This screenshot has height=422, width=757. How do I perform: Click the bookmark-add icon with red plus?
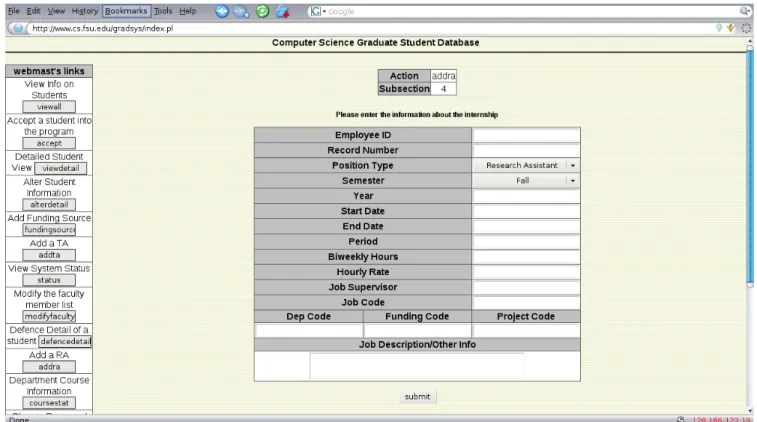point(282,11)
